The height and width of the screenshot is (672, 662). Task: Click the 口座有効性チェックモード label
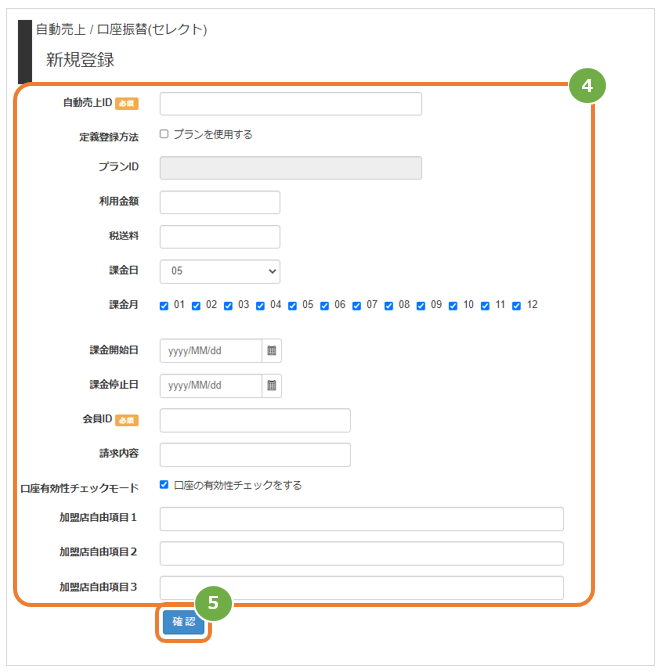tap(80, 488)
